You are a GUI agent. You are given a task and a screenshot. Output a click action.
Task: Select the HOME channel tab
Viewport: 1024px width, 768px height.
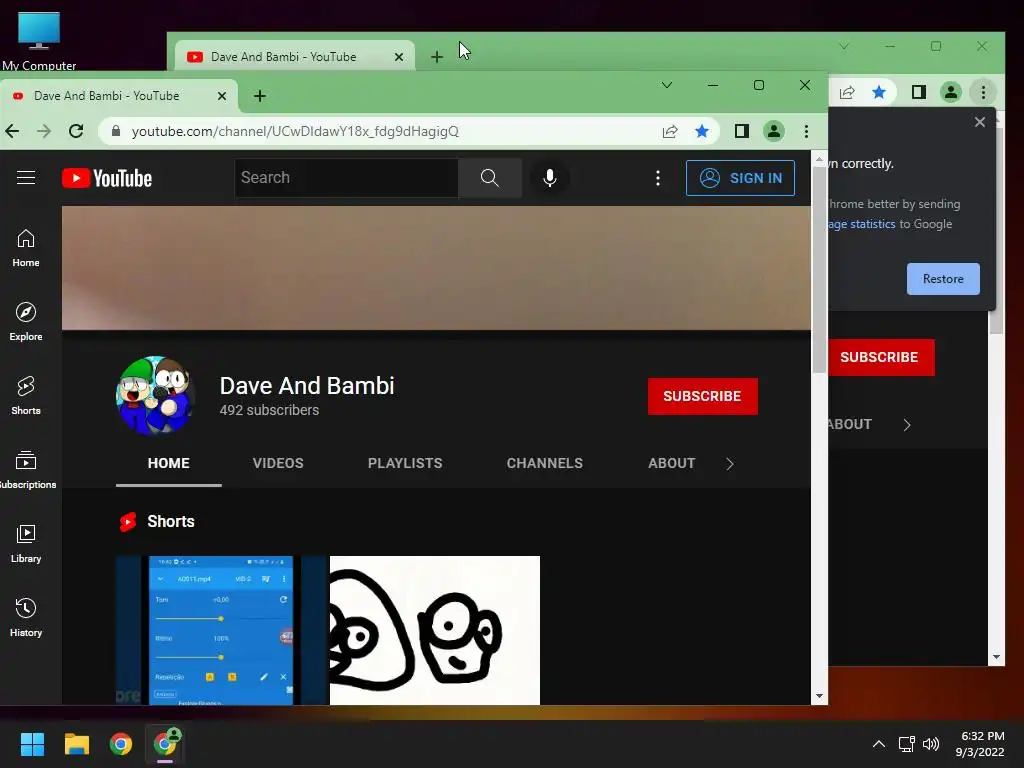pos(168,463)
